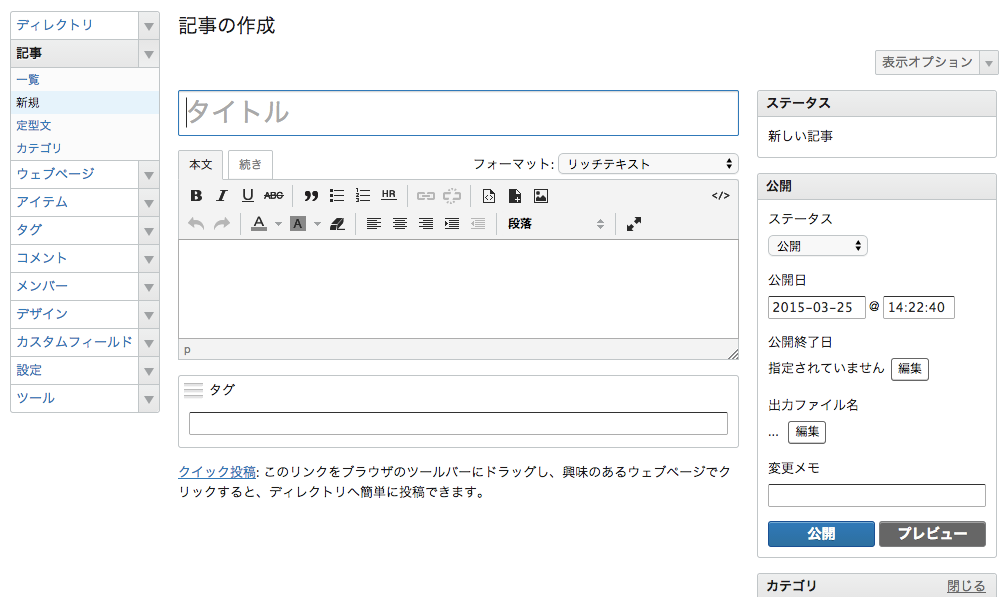The image size is (1005, 597).
Task: Click the クイック投稿 link
Action: pyautogui.click(x=217, y=471)
